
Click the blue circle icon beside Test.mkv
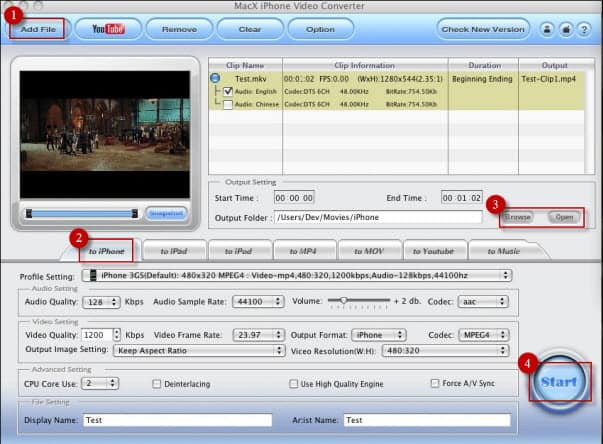pyautogui.click(x=215, y=78)
